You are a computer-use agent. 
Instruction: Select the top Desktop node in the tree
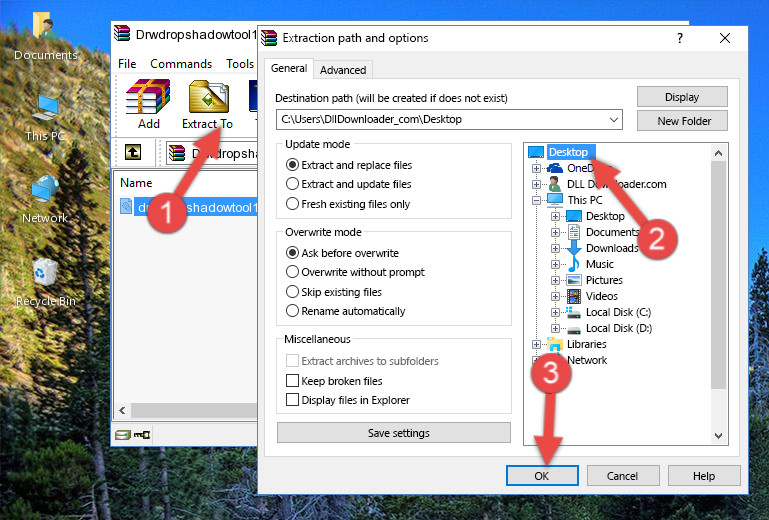[567, 152]
